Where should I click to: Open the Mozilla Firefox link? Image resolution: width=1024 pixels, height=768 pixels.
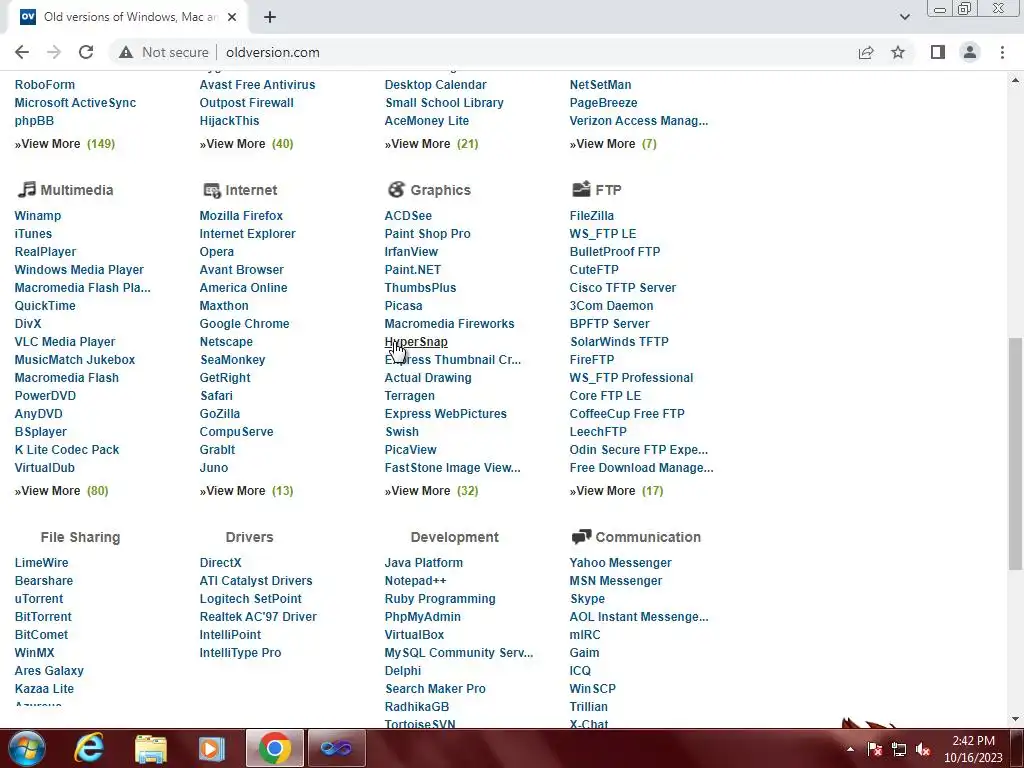pos(241,216)
